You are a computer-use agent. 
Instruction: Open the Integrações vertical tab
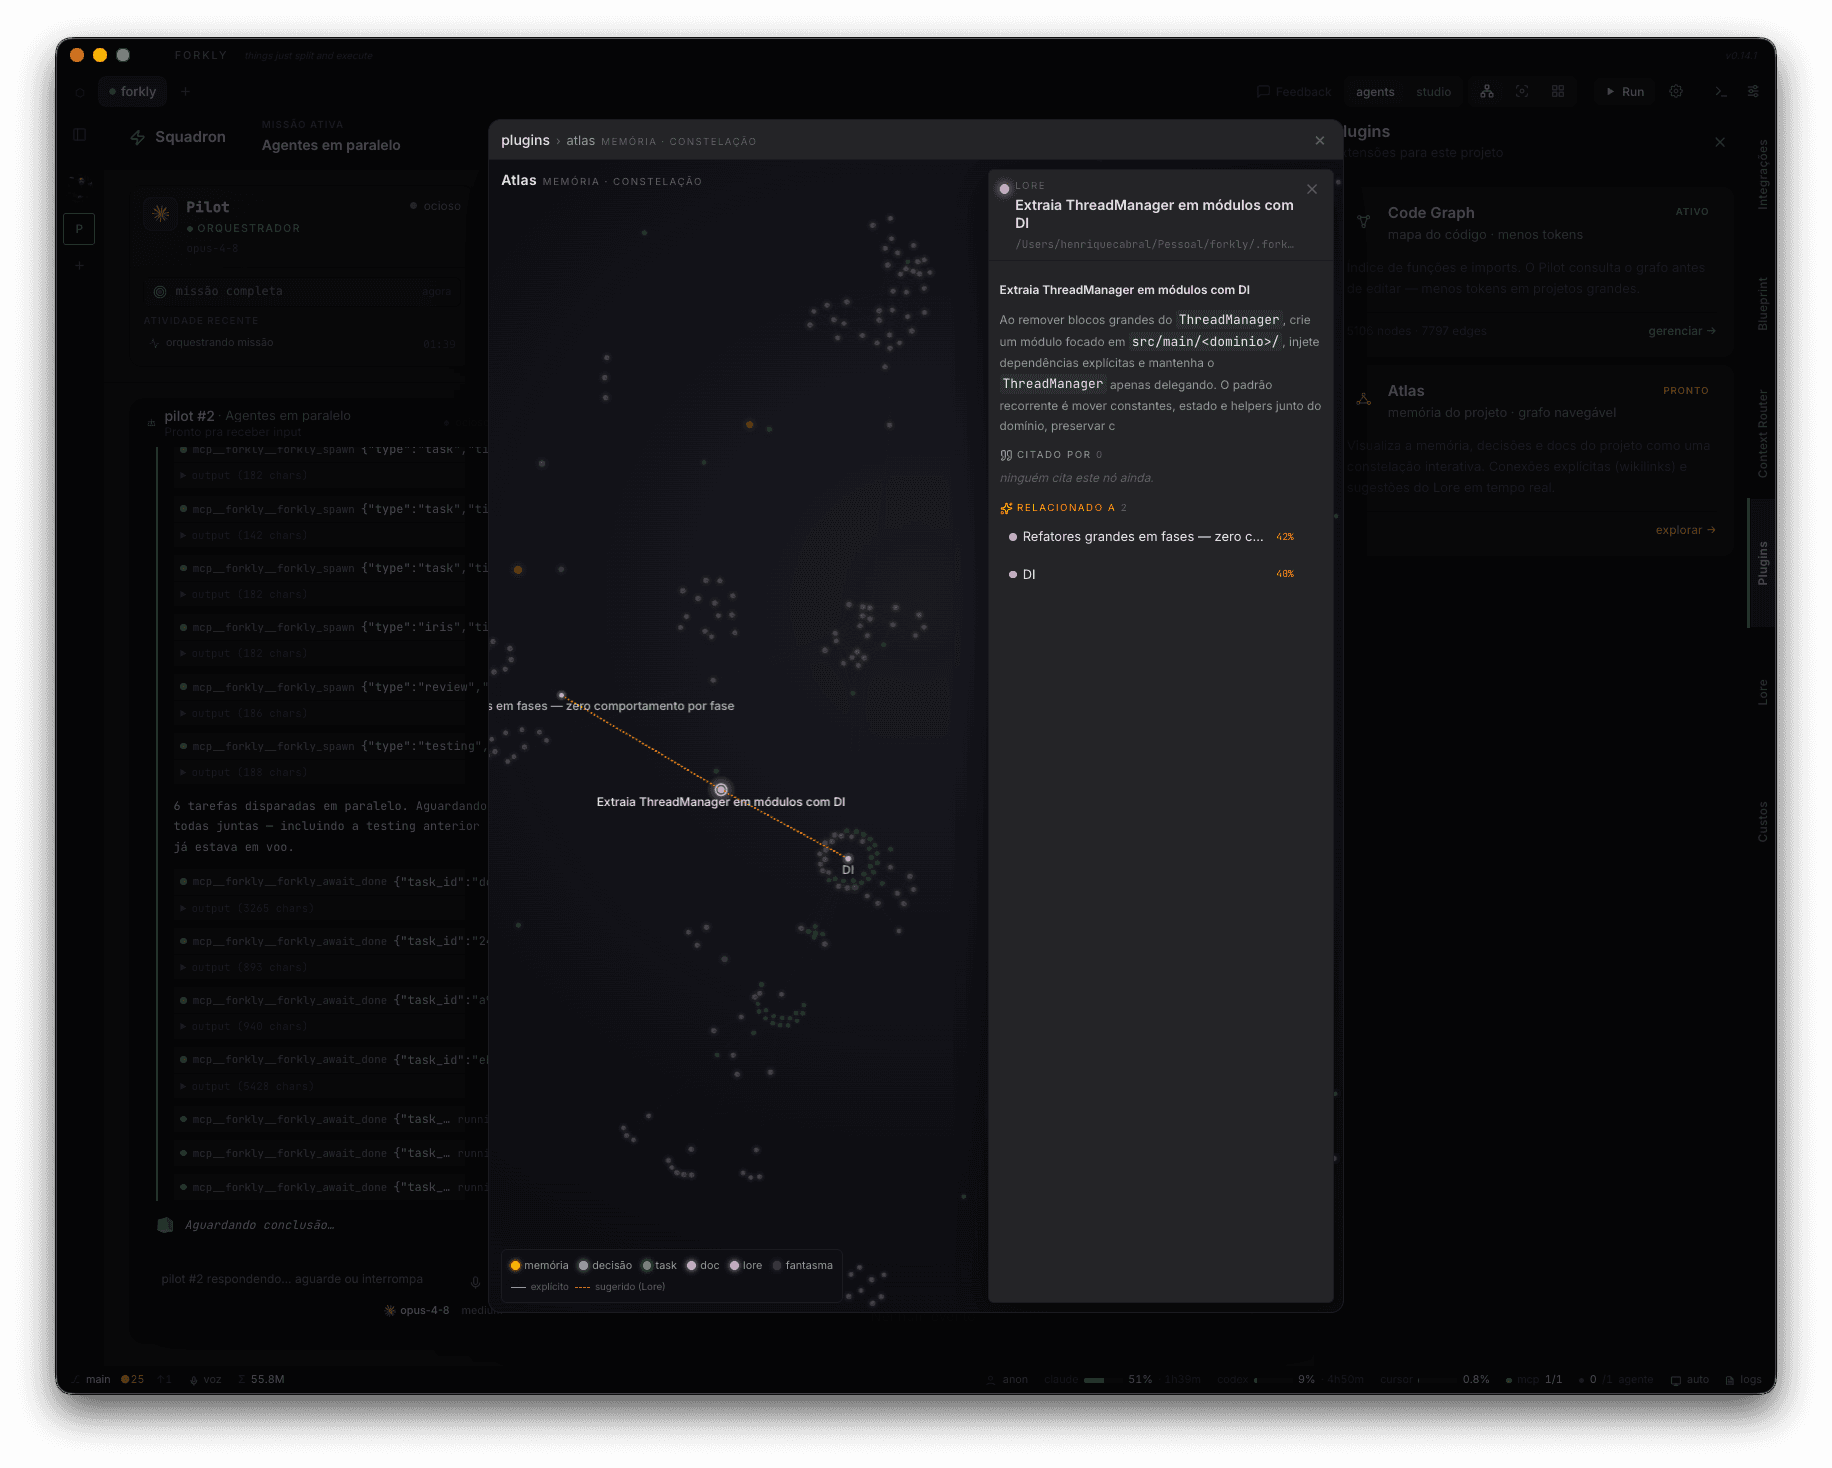1762,174
